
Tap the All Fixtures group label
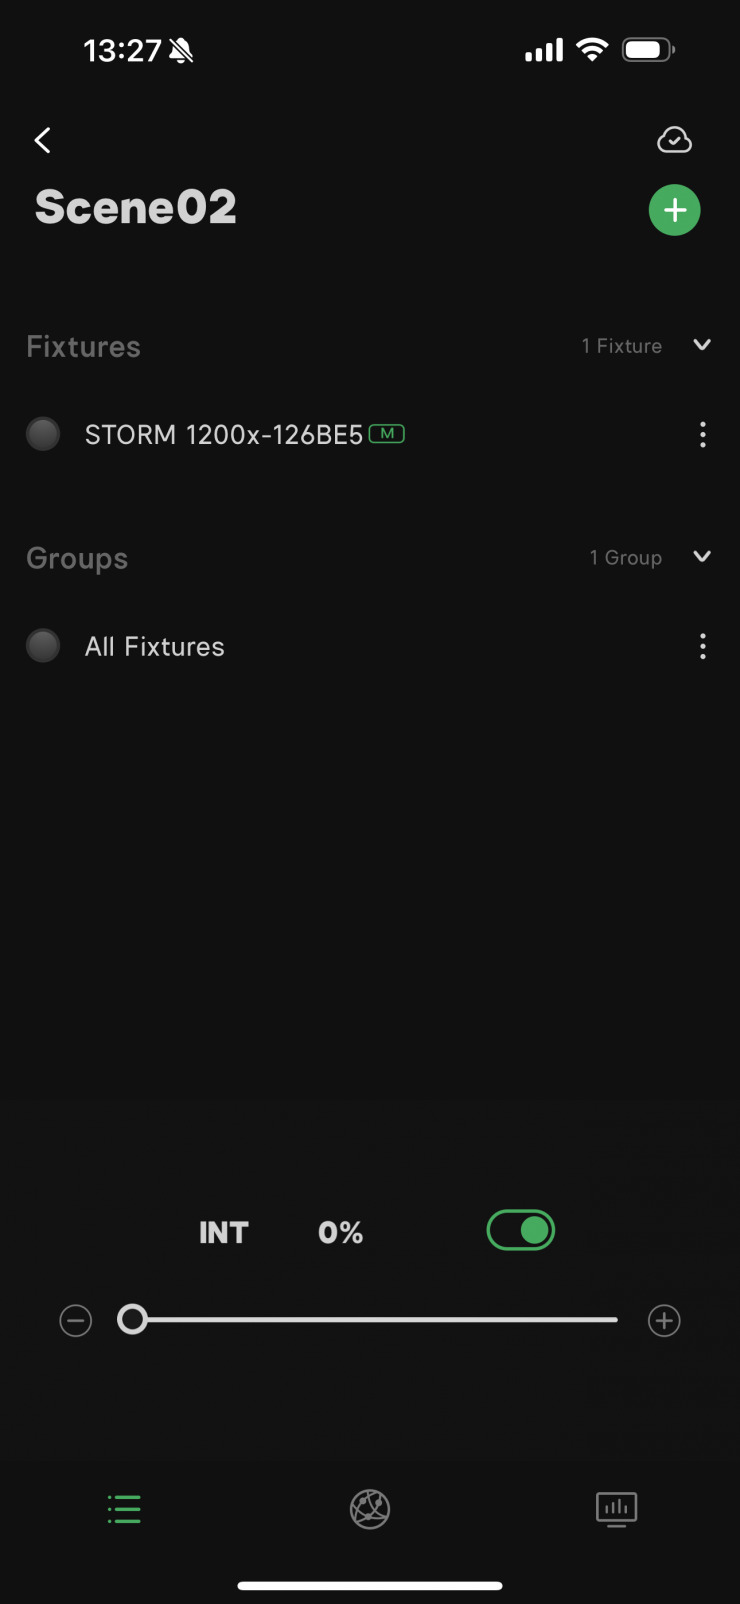click(x=155, y=647)
